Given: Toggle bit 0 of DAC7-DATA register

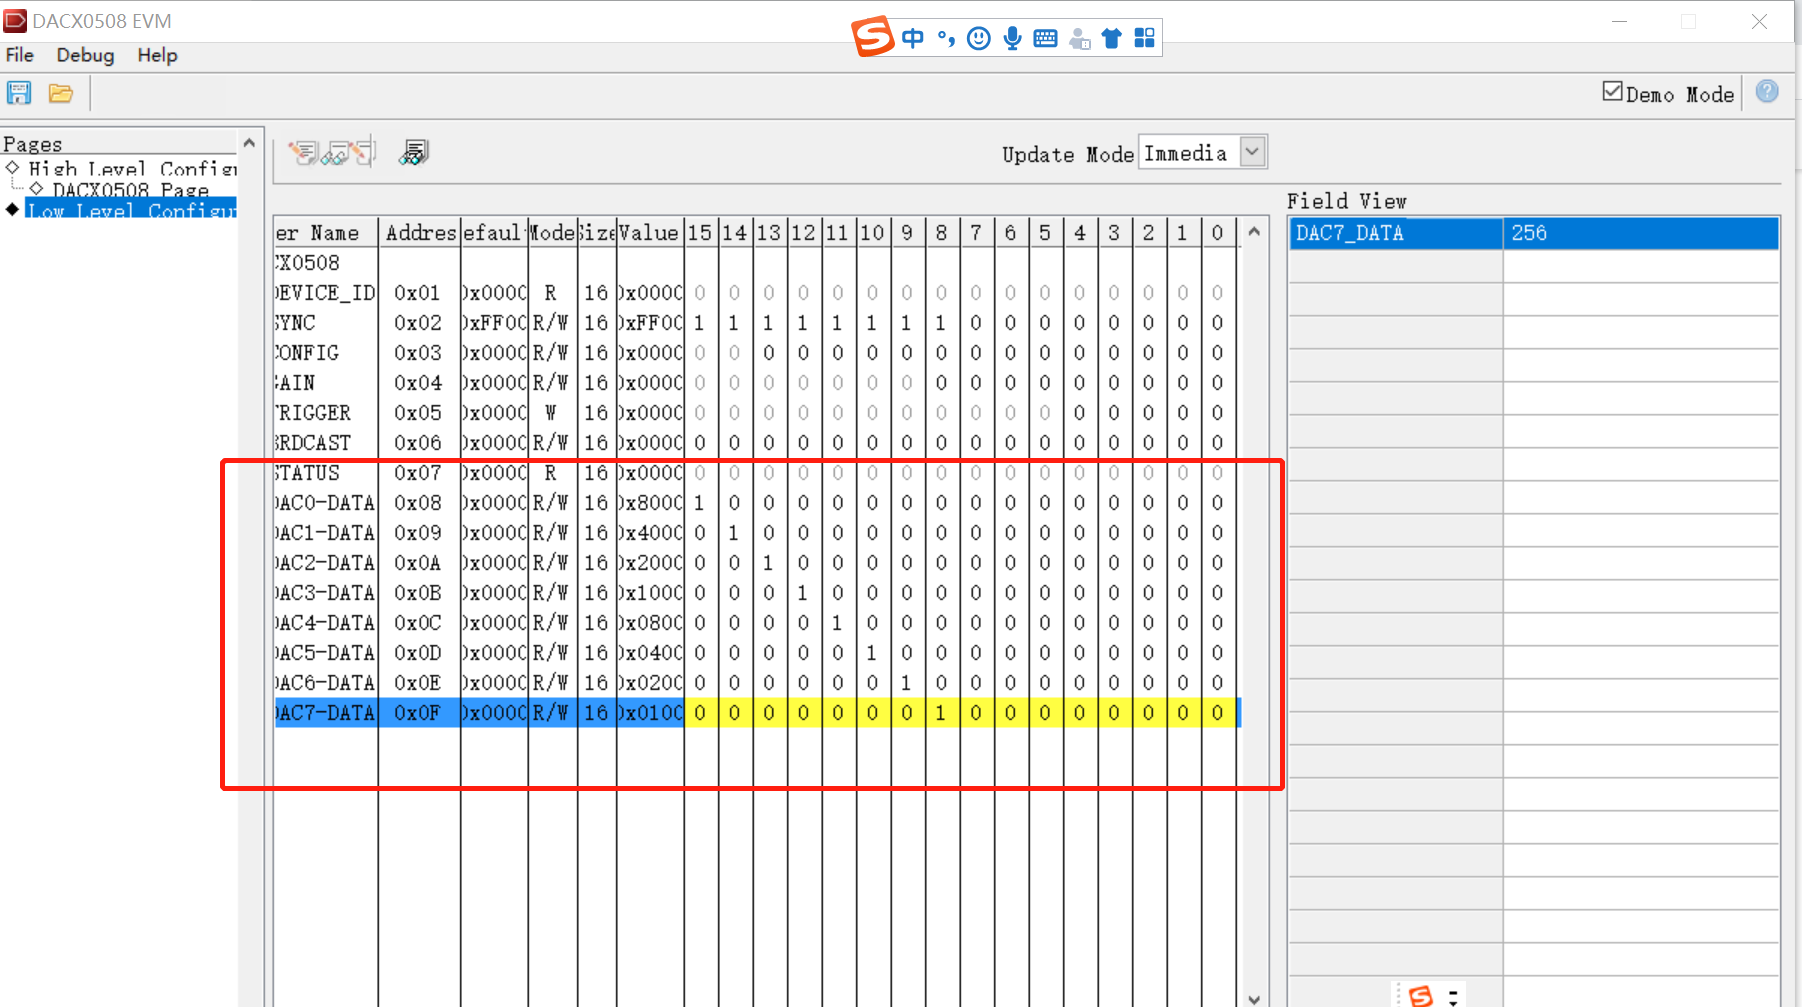Looking at the screenshot, I should click(1217, 713).
